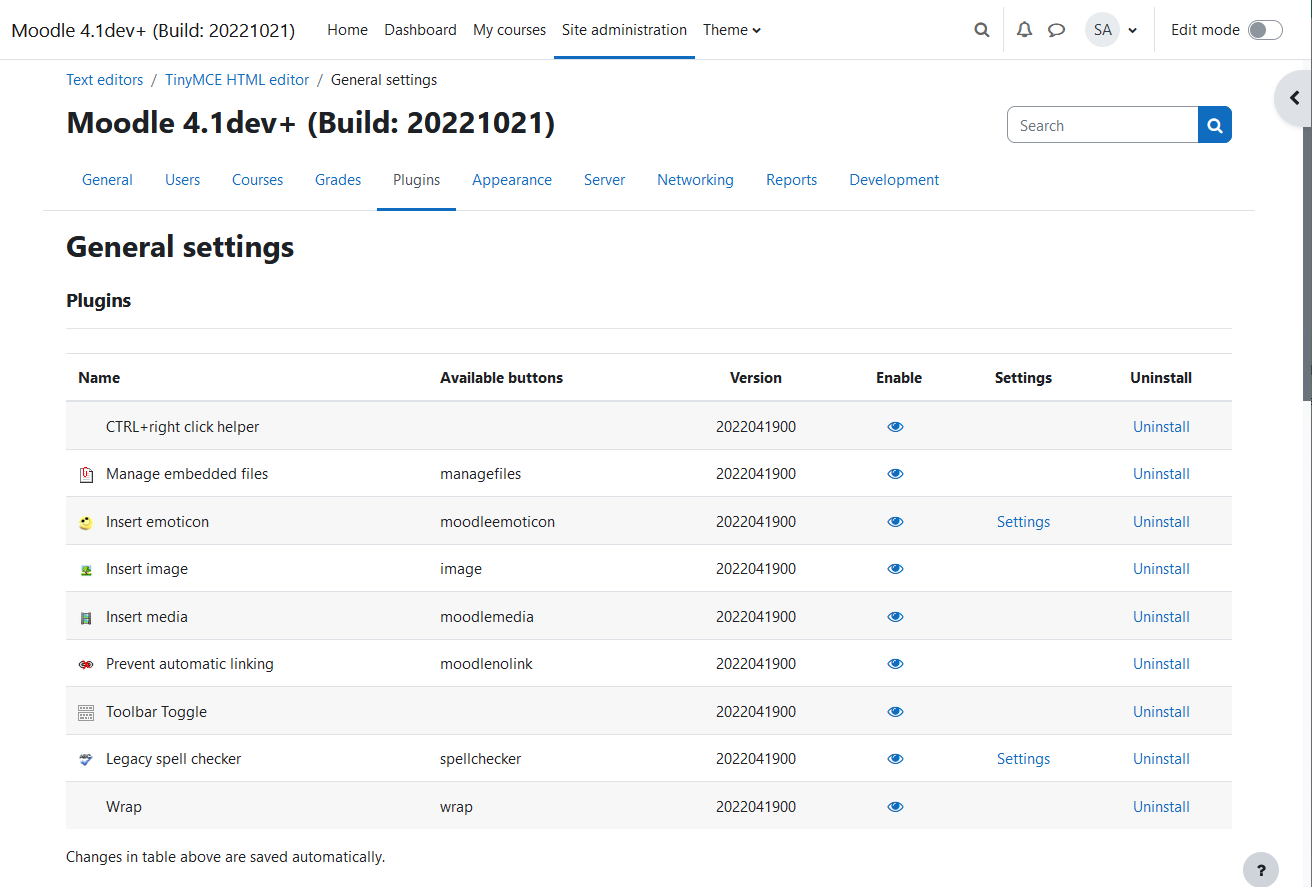
Task: Toggle visibility of Insert image plugin
Action: (895, 569)
